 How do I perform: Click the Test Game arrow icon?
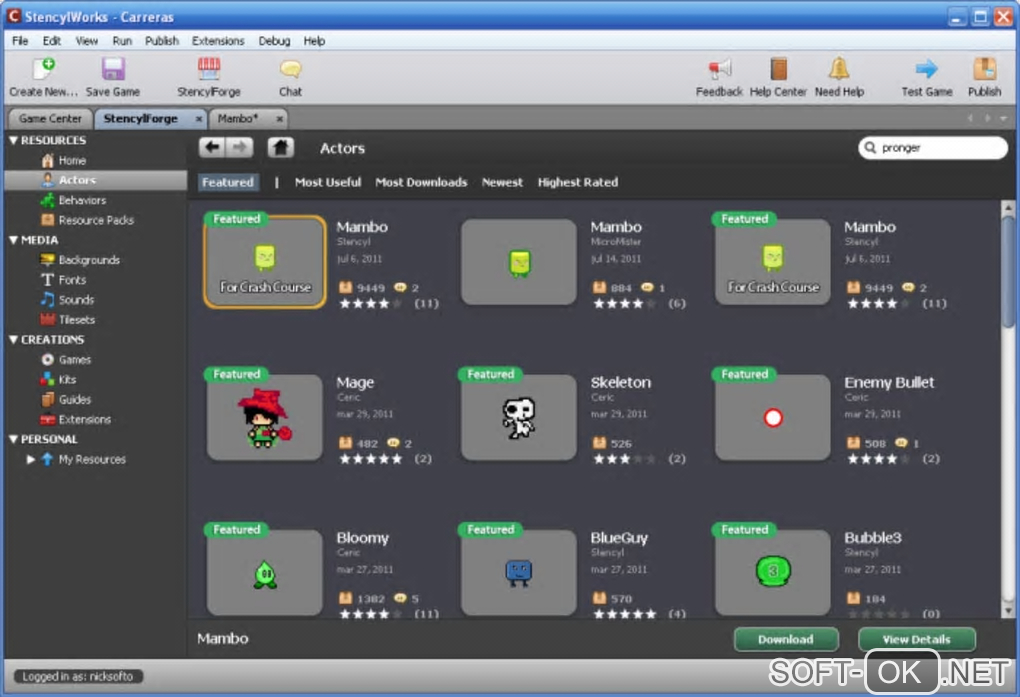click(x=926, y=69)
